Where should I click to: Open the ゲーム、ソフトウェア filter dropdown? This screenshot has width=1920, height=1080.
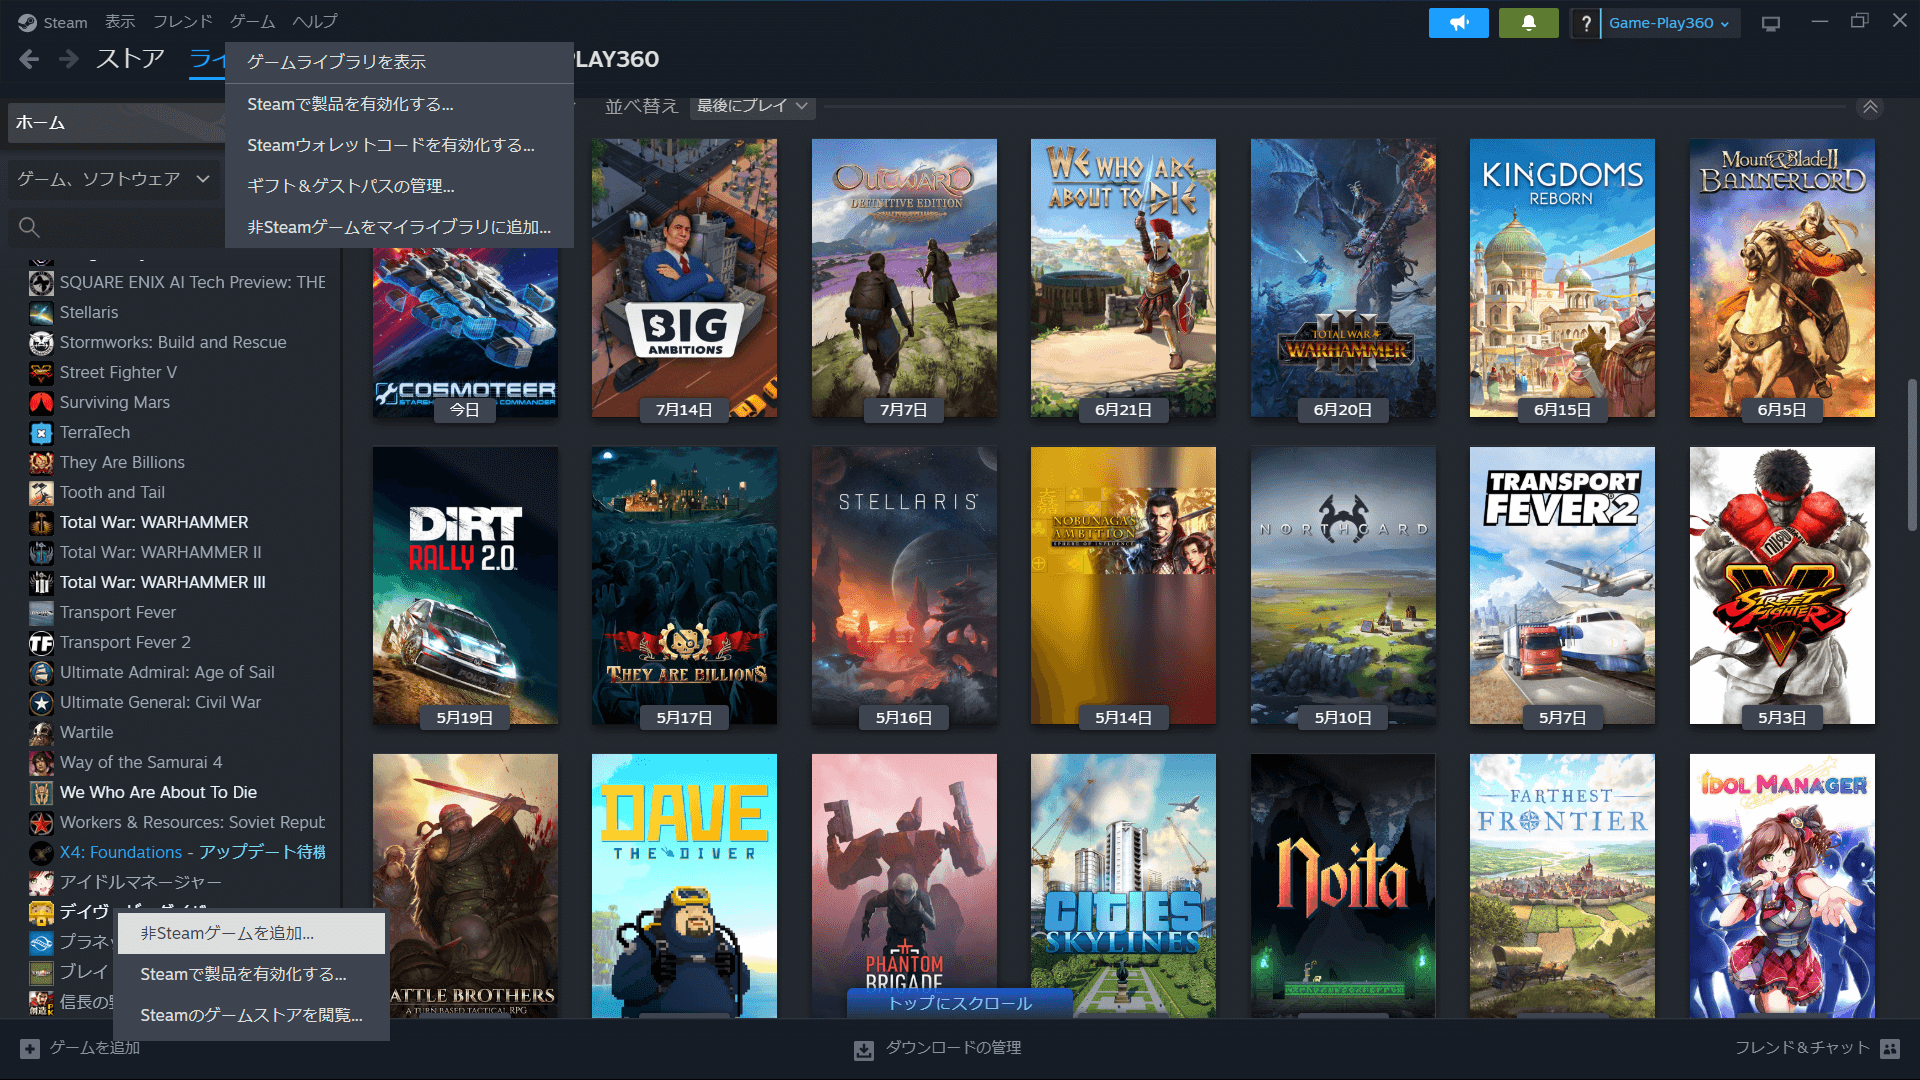tap(113, 179)
